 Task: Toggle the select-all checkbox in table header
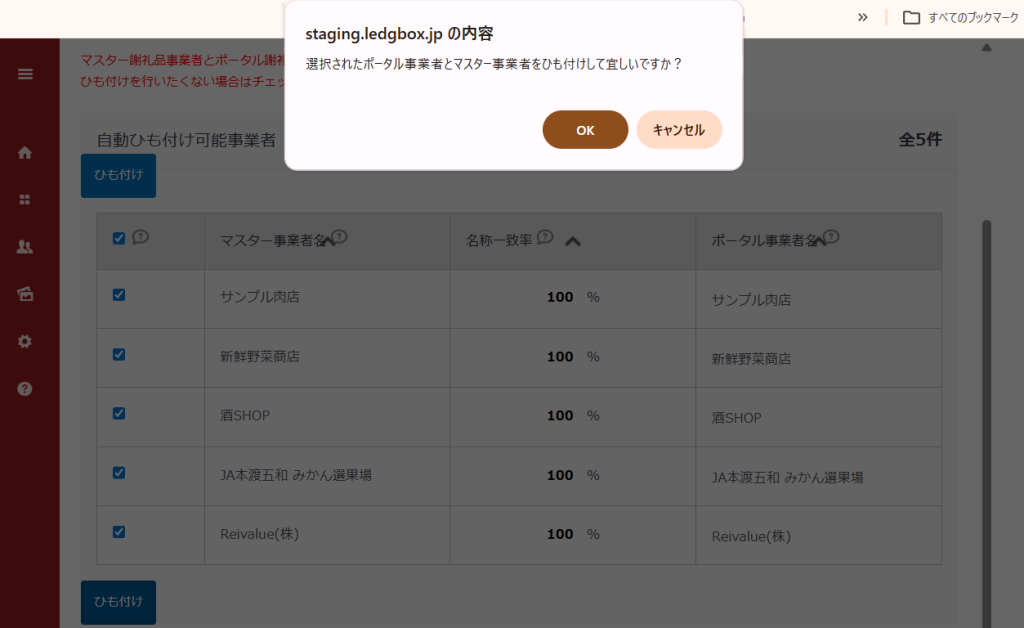[119, 238]
